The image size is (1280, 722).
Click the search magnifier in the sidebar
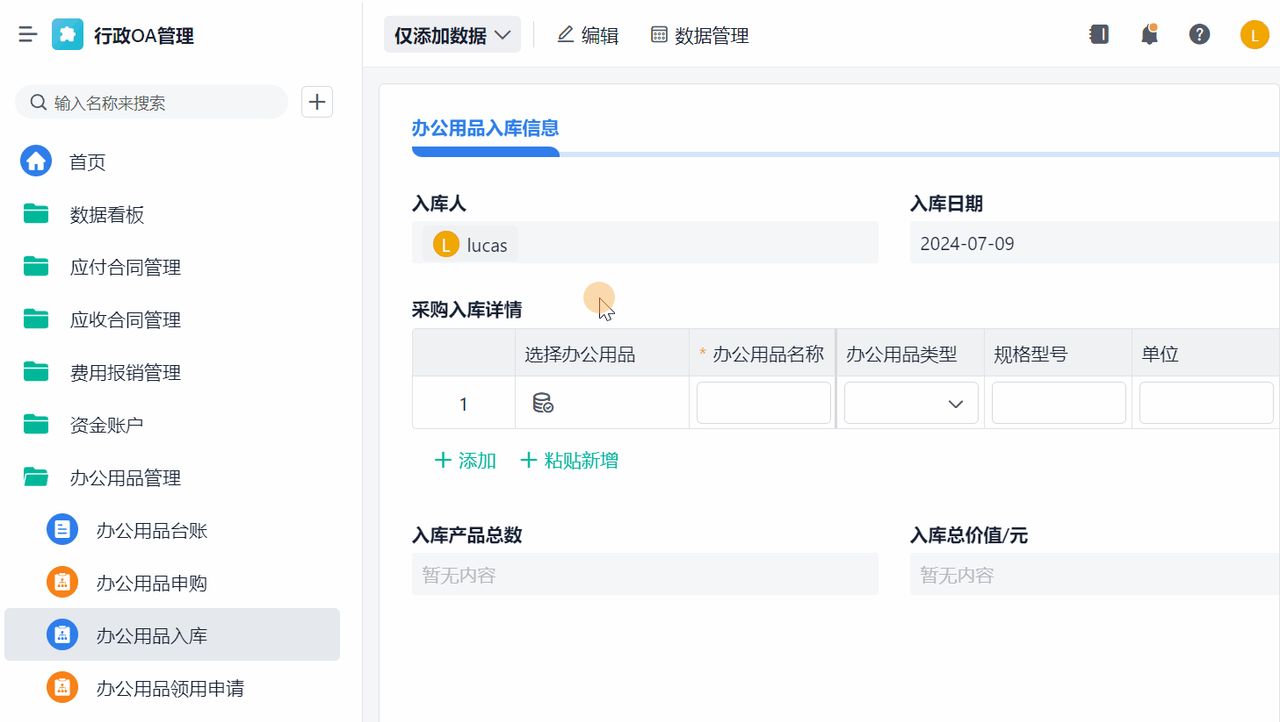coord(37,101)
